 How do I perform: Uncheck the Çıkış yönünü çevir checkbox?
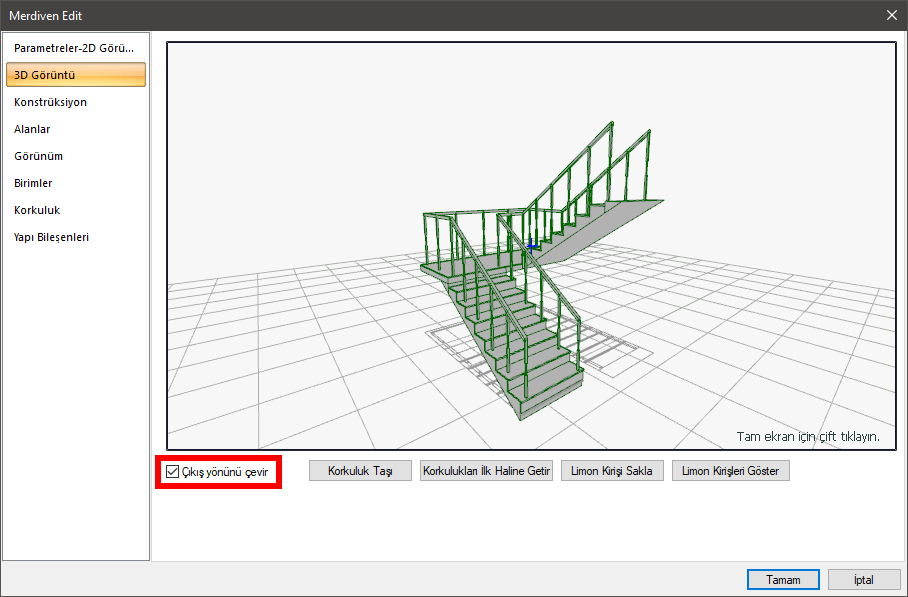click(x=174, y=472)
